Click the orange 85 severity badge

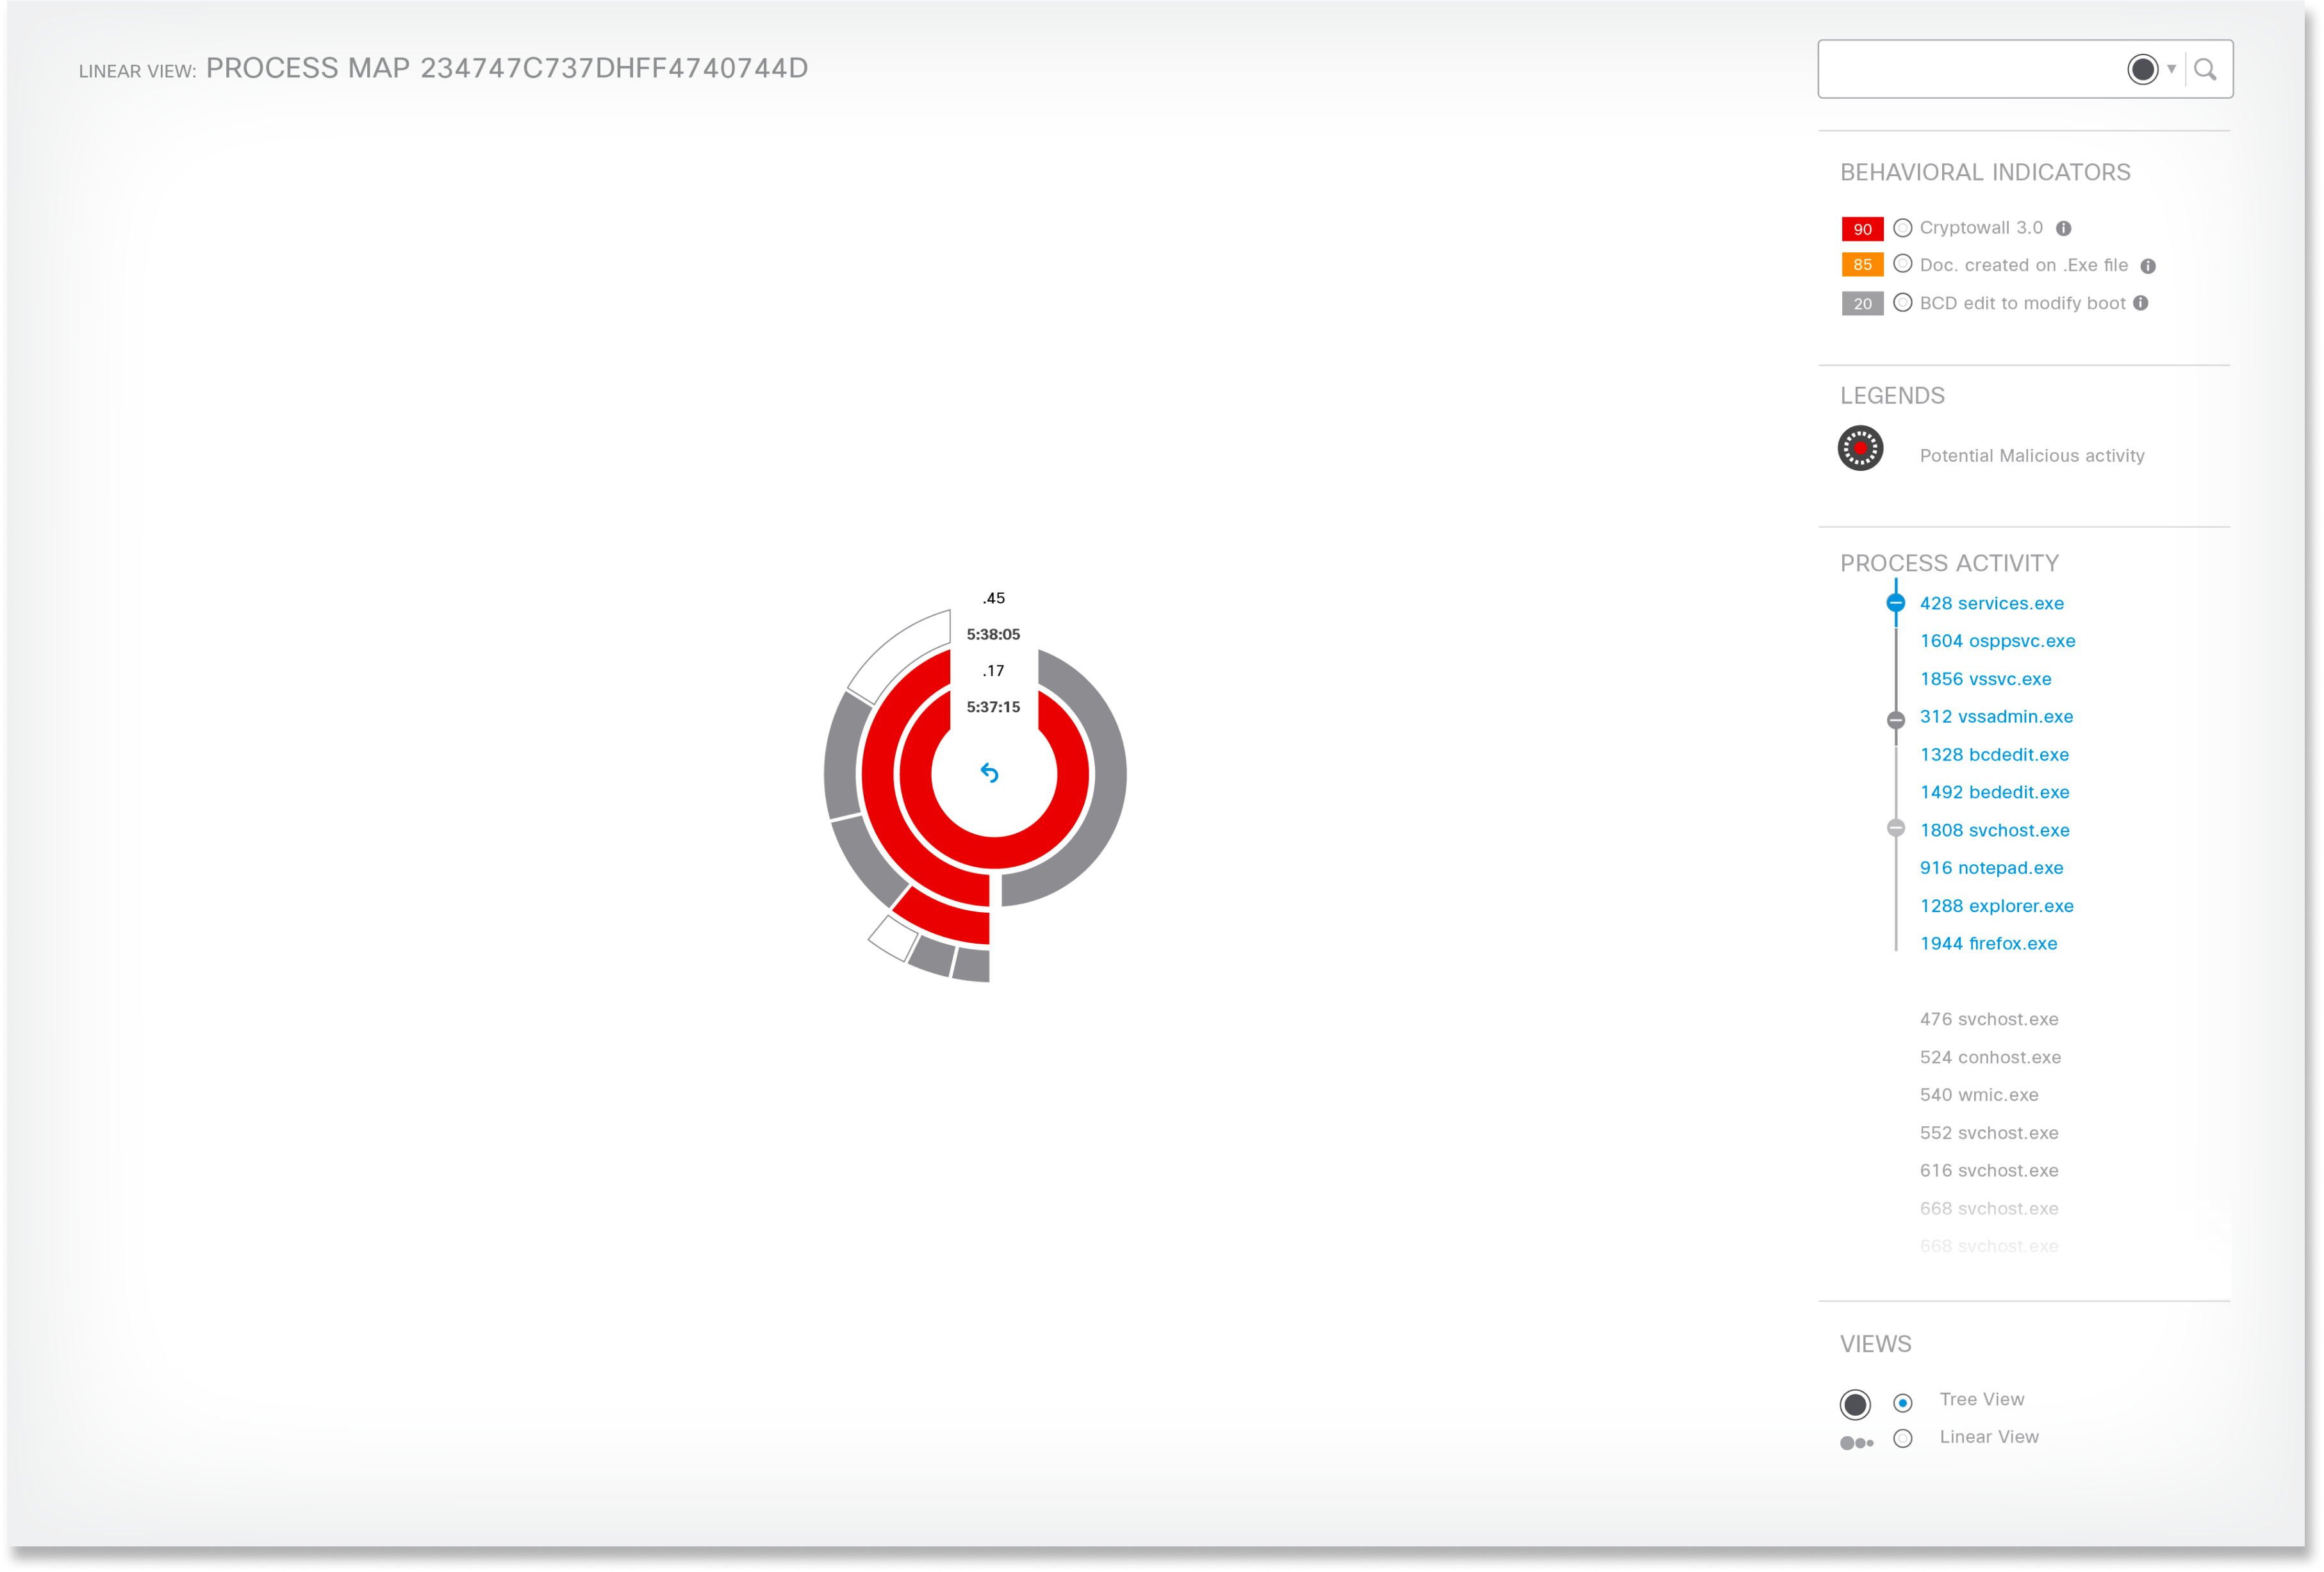pyautogui.click(x=1862, y=265)
